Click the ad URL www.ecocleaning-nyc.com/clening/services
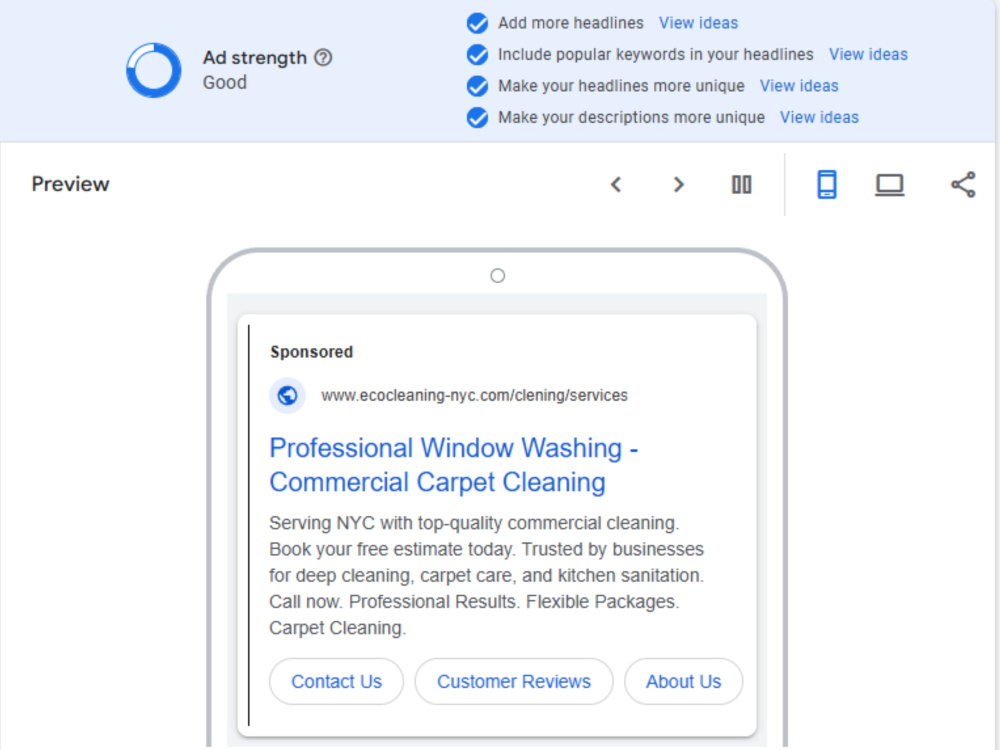The width and height of the screenshot is (1000, 750). click(x=474, y=395)
